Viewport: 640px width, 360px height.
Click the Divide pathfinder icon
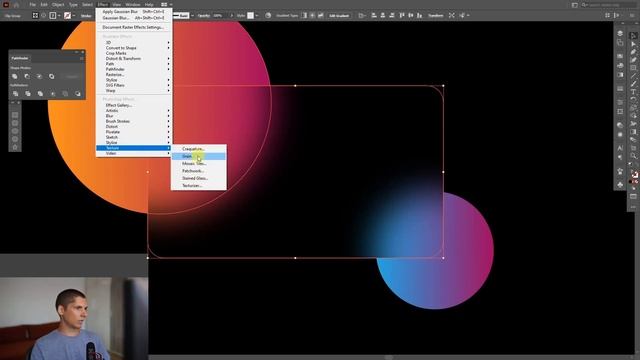pos(16,94)
